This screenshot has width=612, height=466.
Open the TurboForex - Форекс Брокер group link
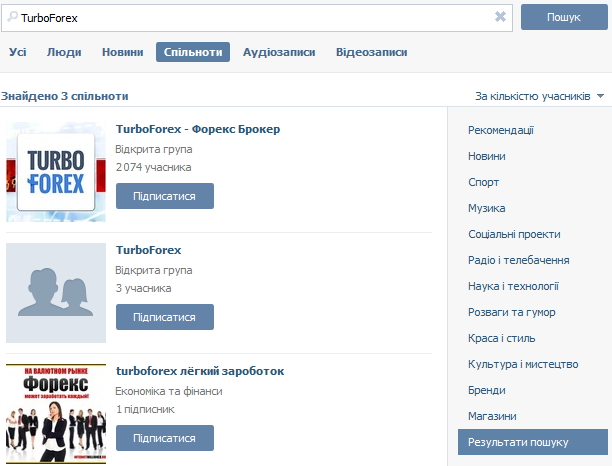198,129
